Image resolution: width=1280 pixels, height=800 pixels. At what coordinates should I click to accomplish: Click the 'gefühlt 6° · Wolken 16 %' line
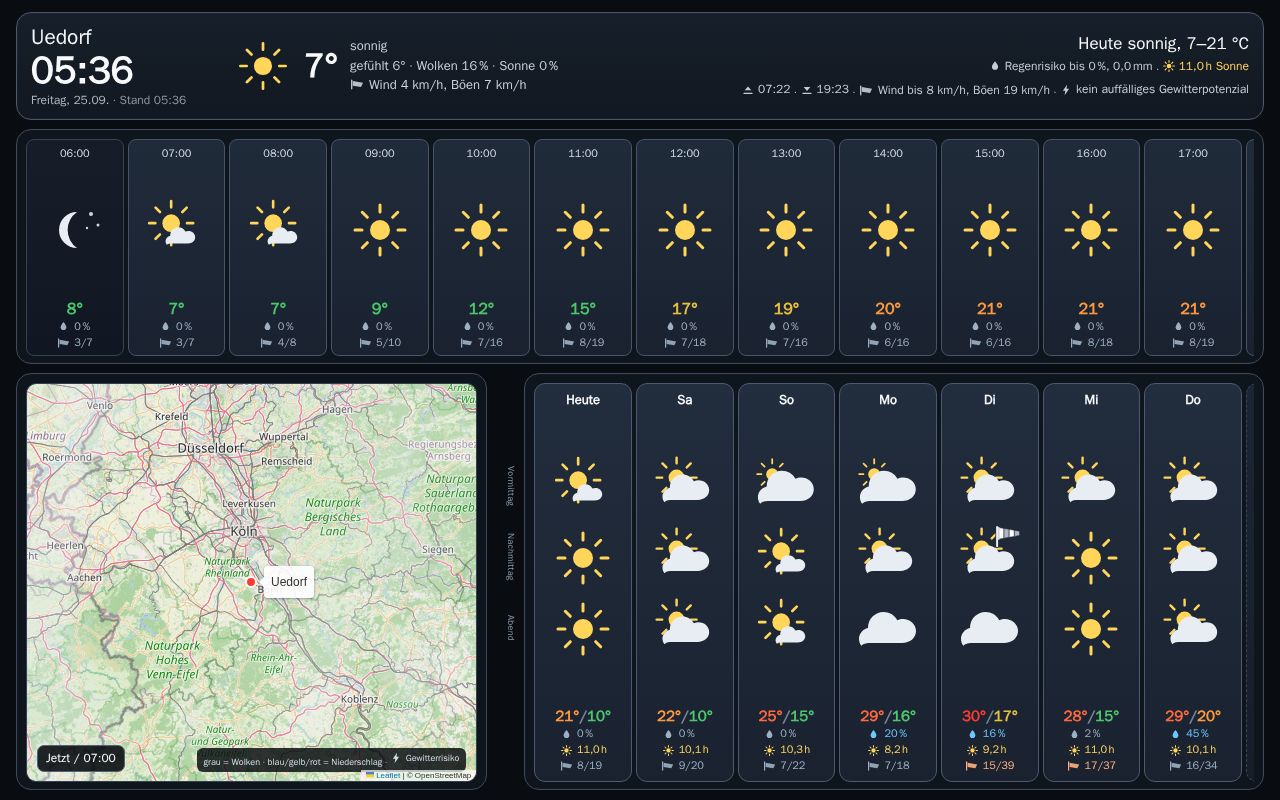tap(454, 66)
